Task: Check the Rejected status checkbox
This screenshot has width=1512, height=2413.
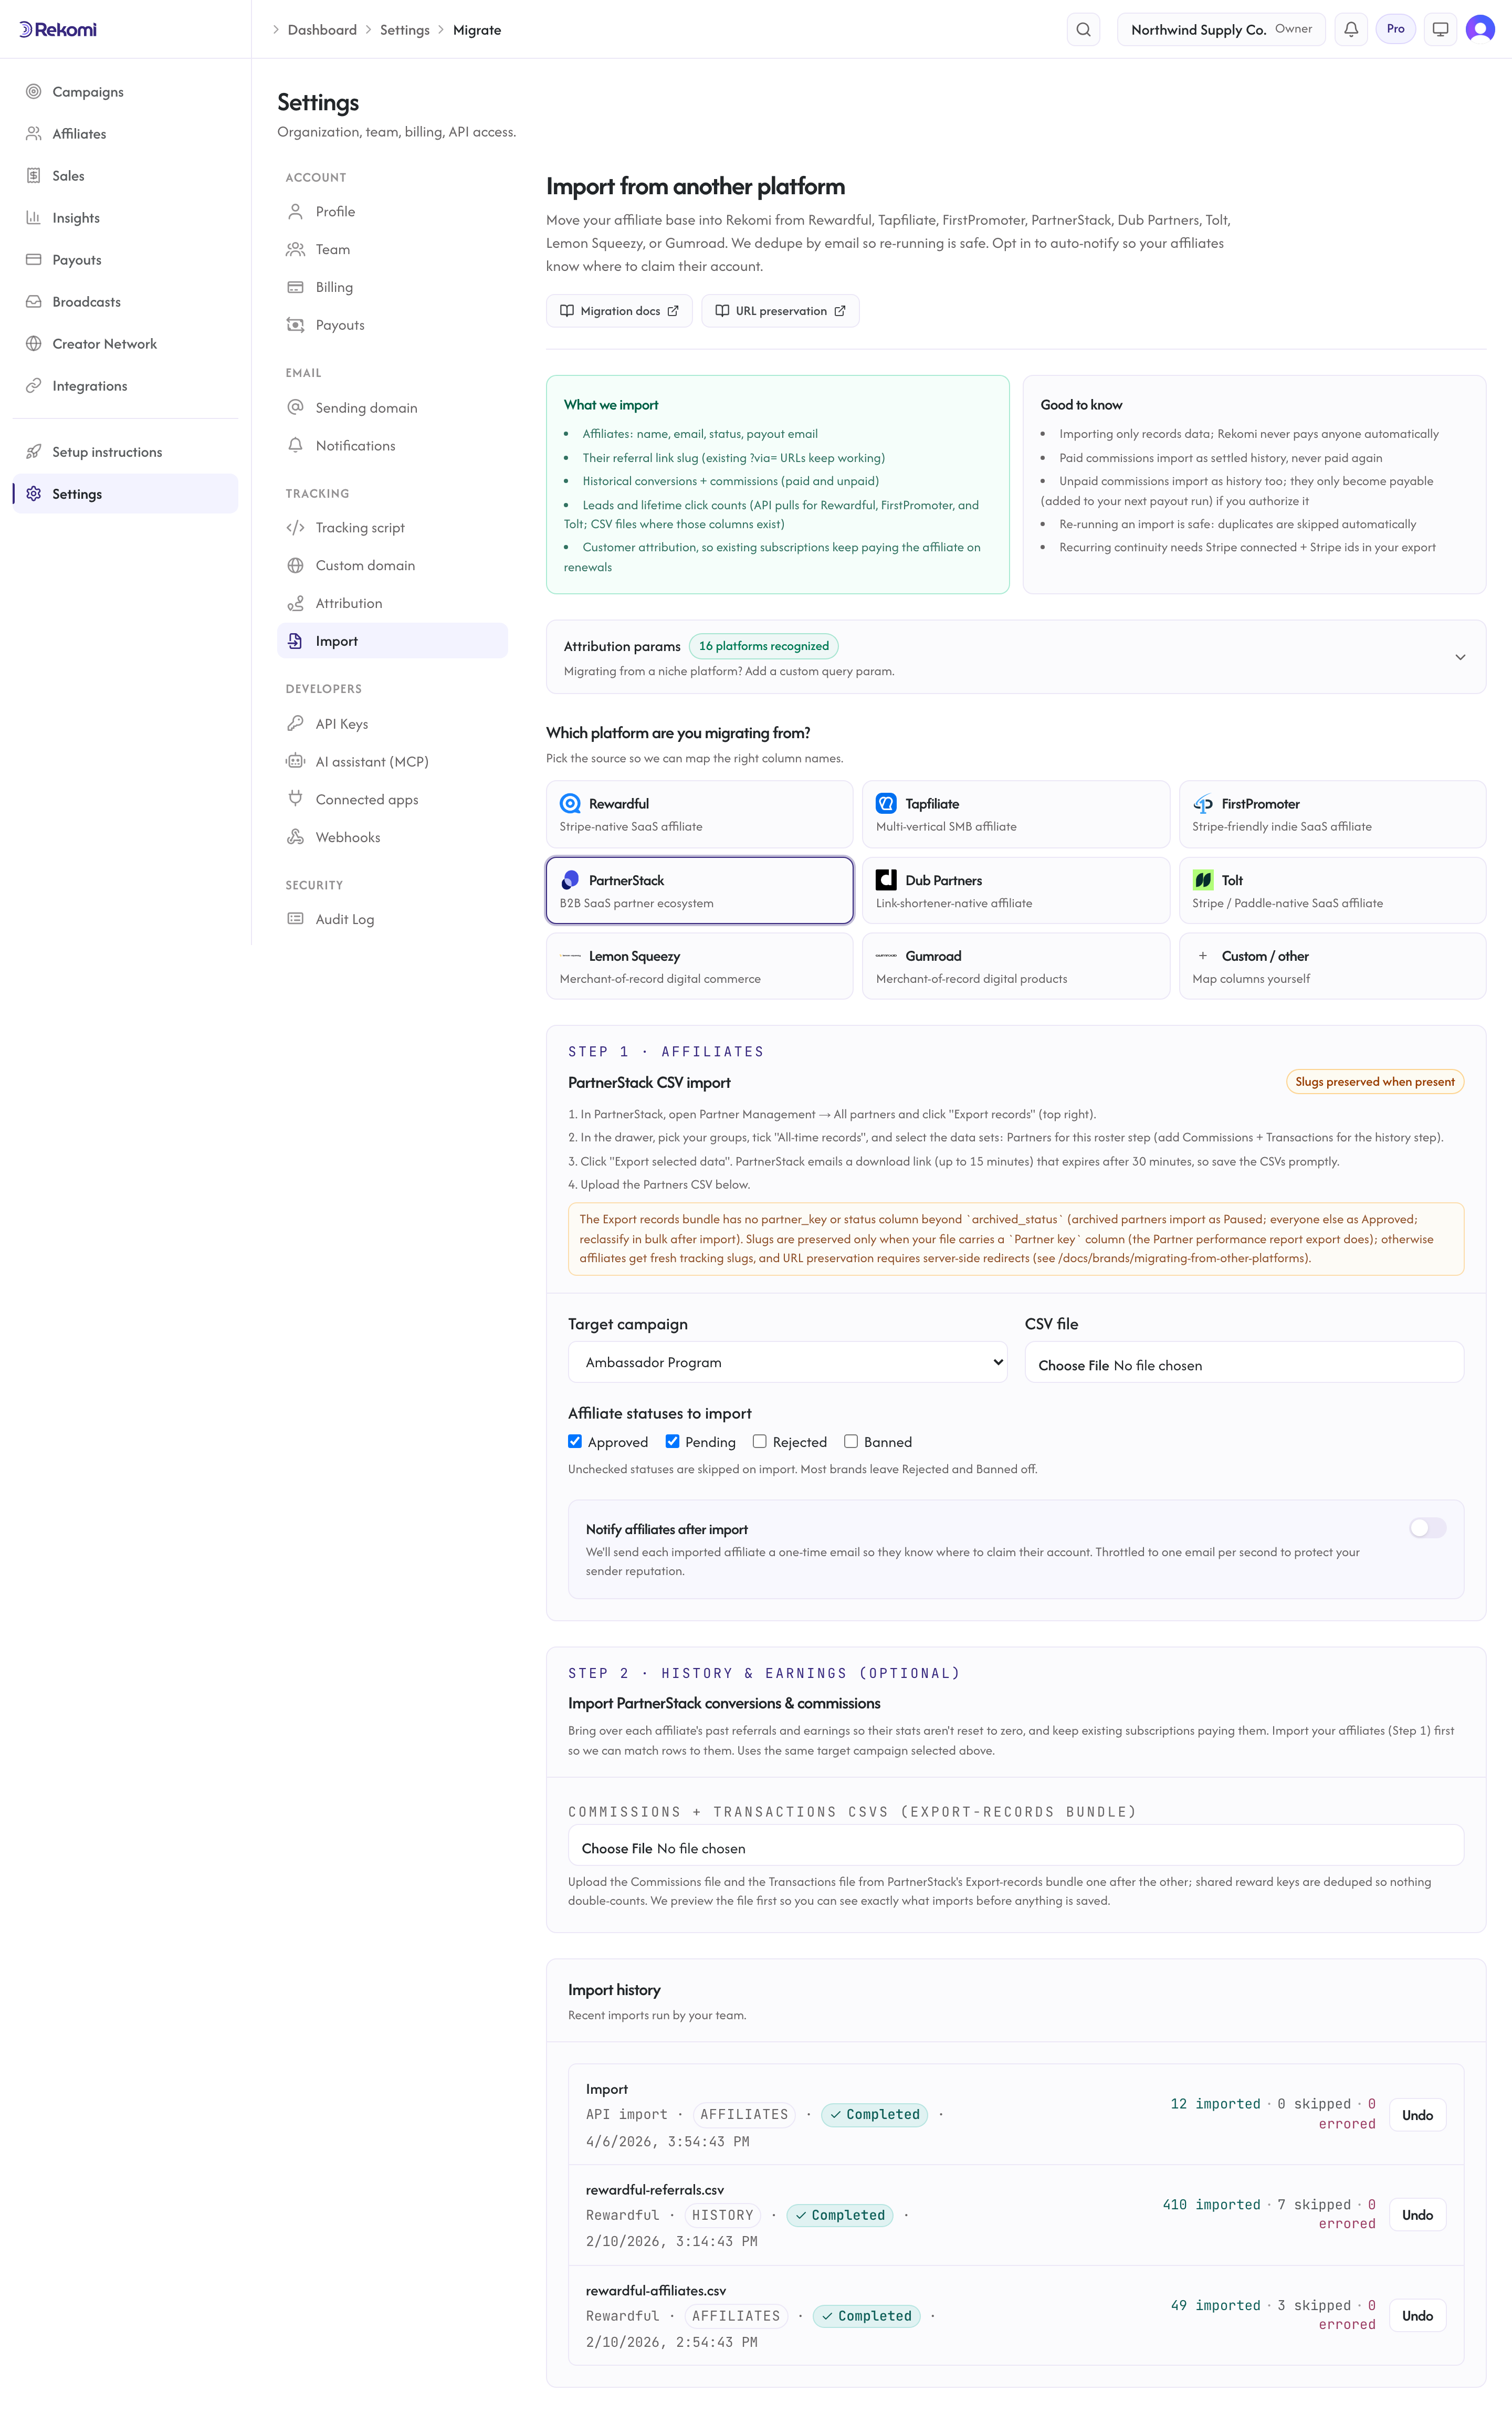Action: tap(760, 1442)
